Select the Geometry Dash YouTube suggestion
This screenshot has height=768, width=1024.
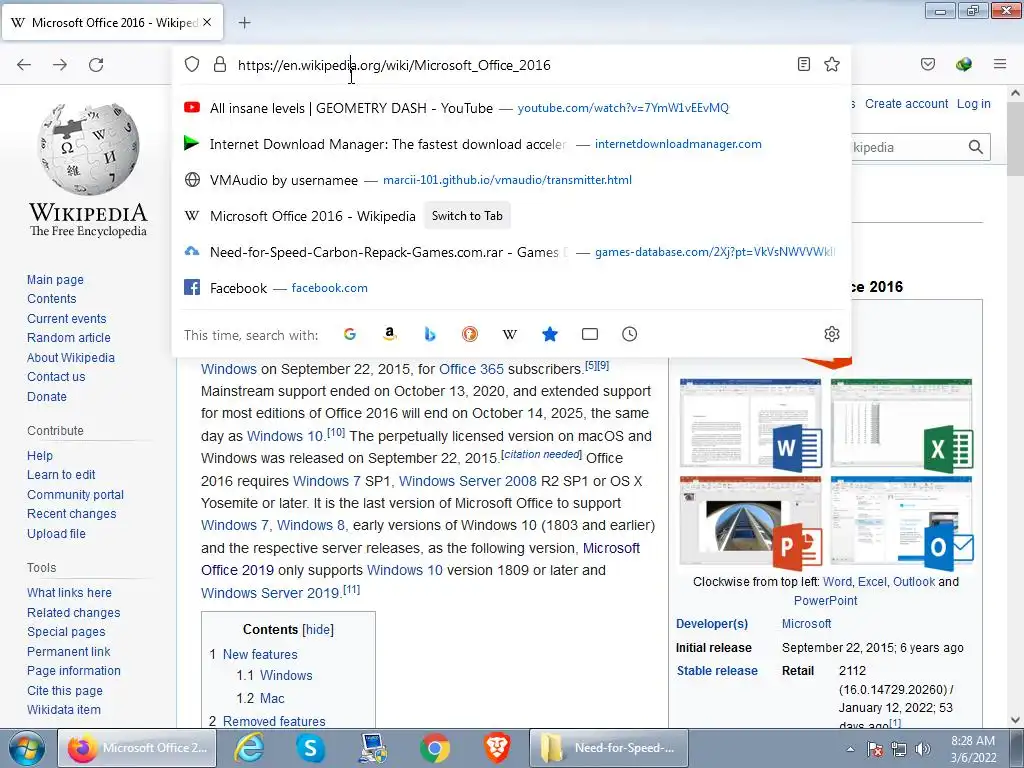[512, 108]
